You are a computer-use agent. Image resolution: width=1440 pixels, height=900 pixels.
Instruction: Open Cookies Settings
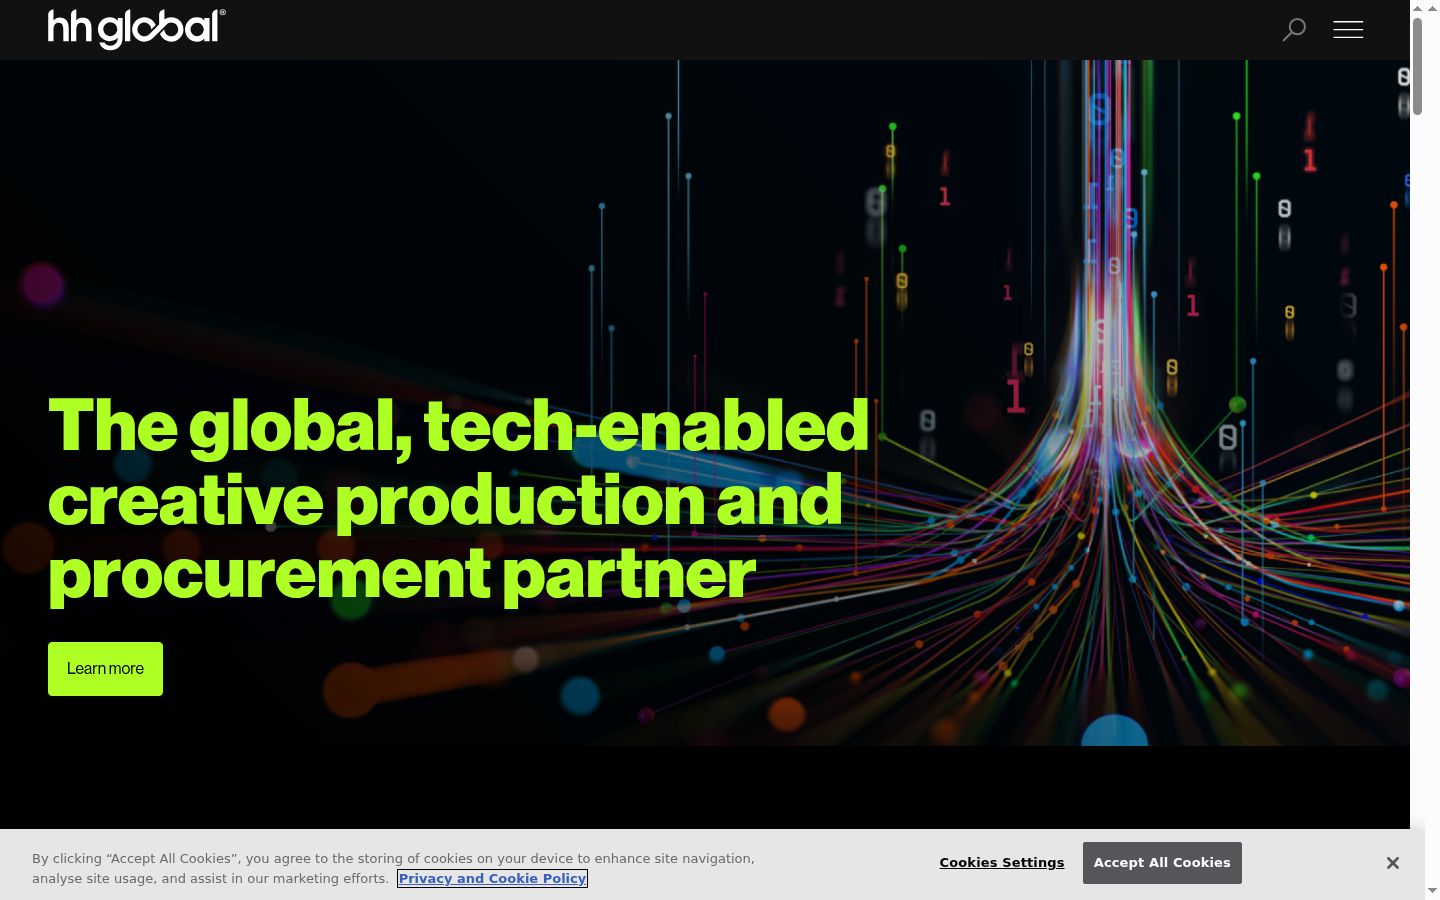point(1002,863)
